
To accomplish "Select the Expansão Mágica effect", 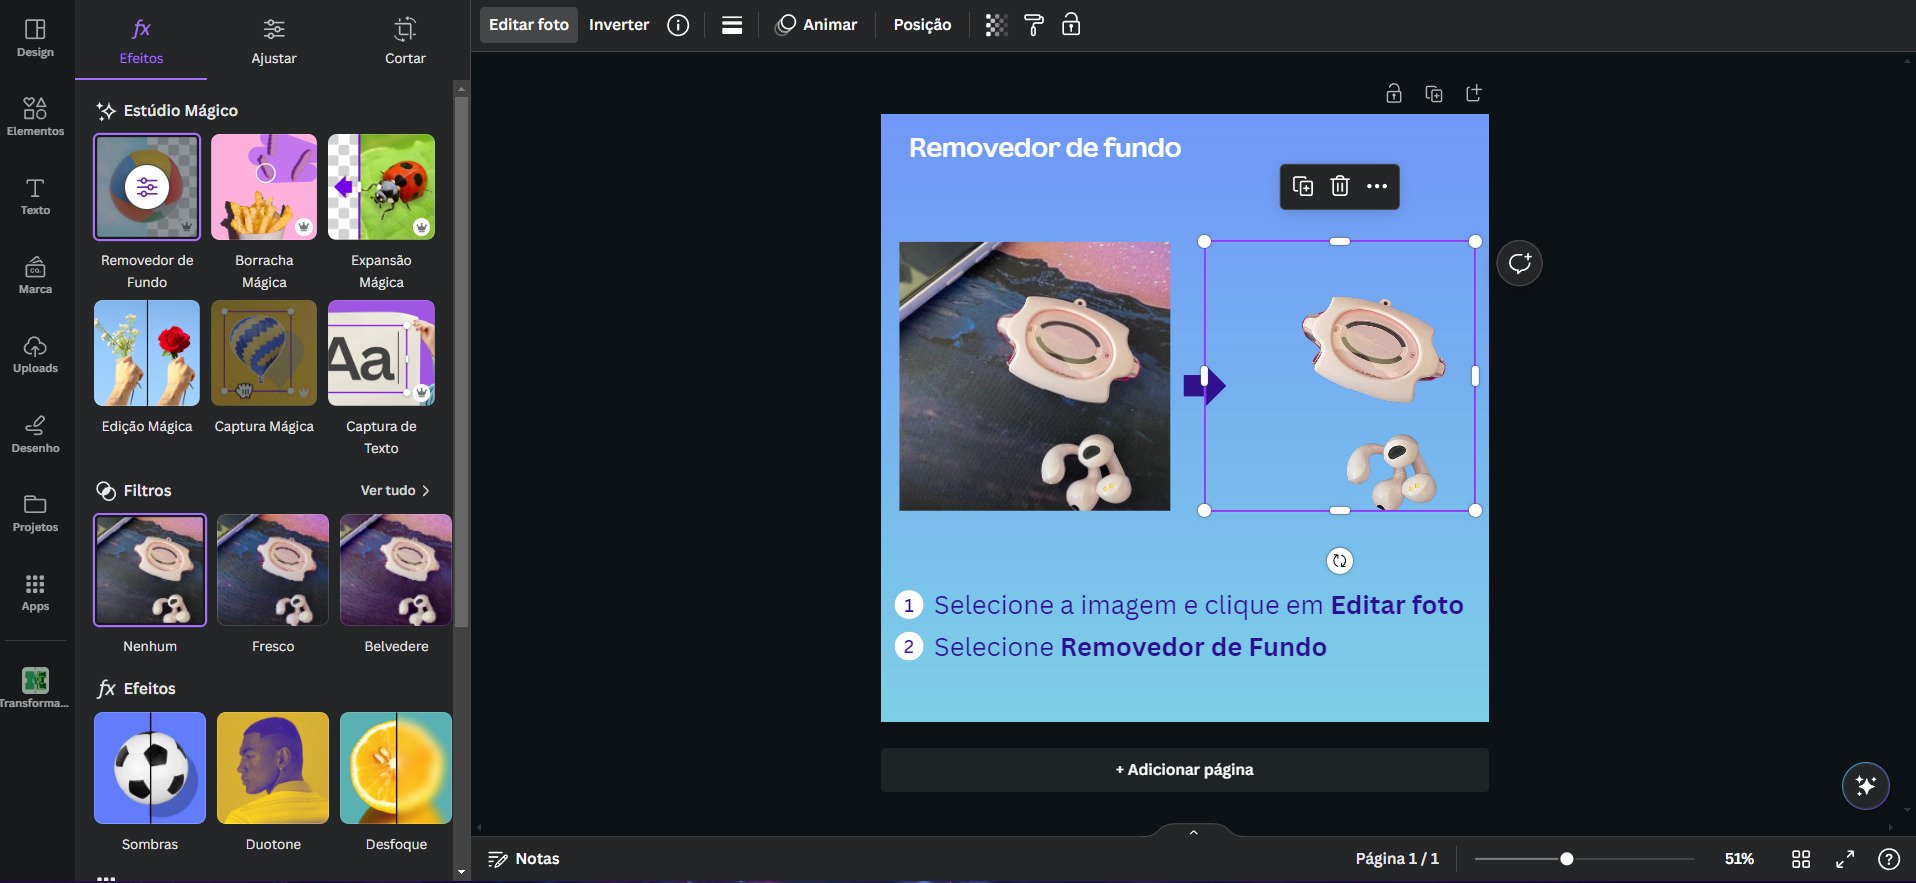I will pos(381,187).
